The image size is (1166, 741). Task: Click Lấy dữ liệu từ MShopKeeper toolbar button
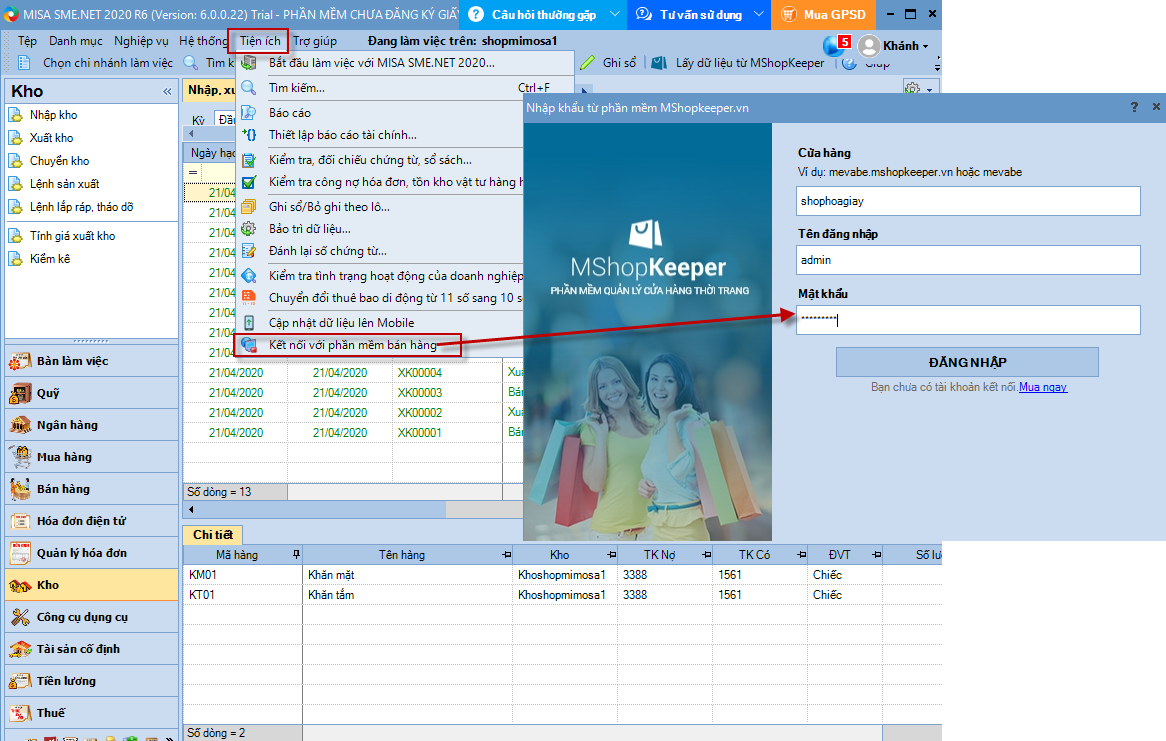click(738, 62)
